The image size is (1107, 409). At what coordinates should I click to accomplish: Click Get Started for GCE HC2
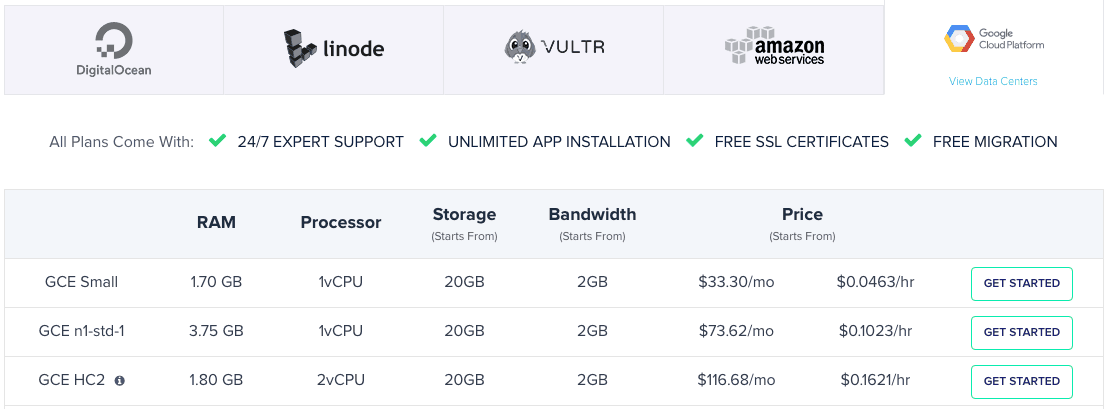(x=1022, y=381)
